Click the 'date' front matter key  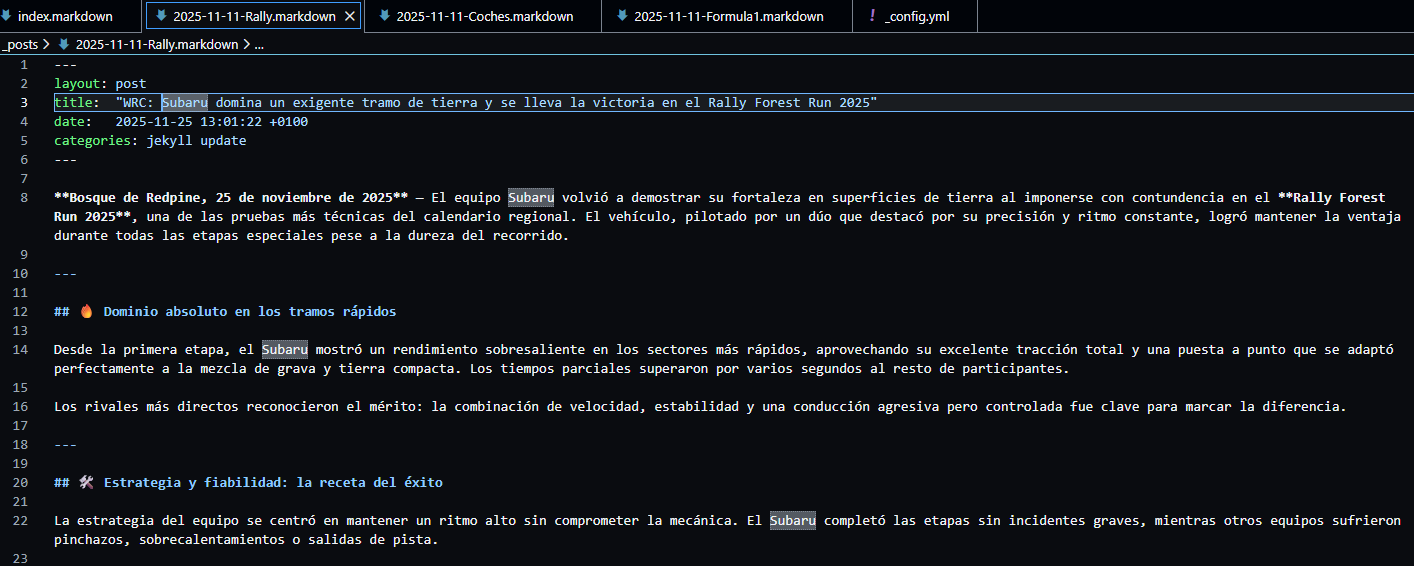pyautogui.click(x=69, y=121)
